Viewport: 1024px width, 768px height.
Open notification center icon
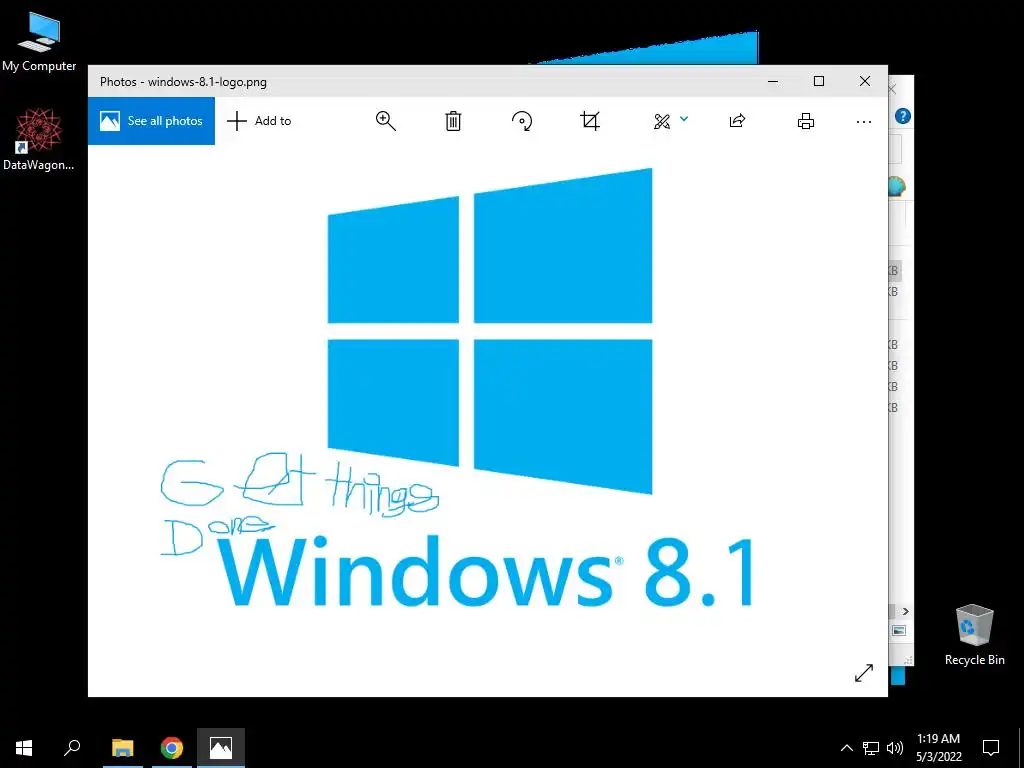pyautogui.click(x=991, y=748)
